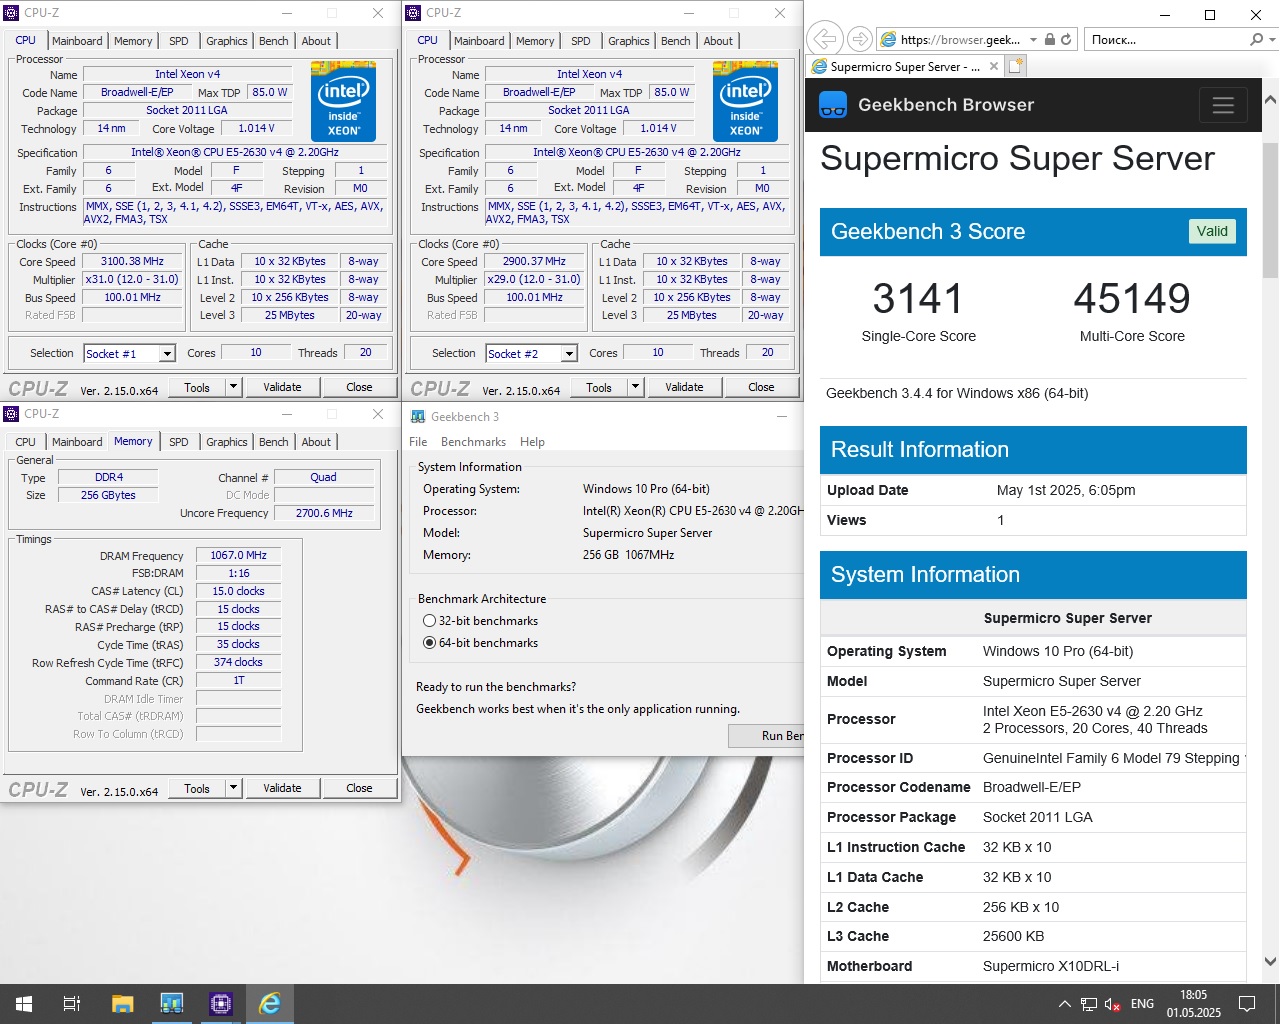Click Tools button in Memory CPU-Z window
Image resolution: width=1280 pixels, height=1024 pixels.
tap(197, 788)
